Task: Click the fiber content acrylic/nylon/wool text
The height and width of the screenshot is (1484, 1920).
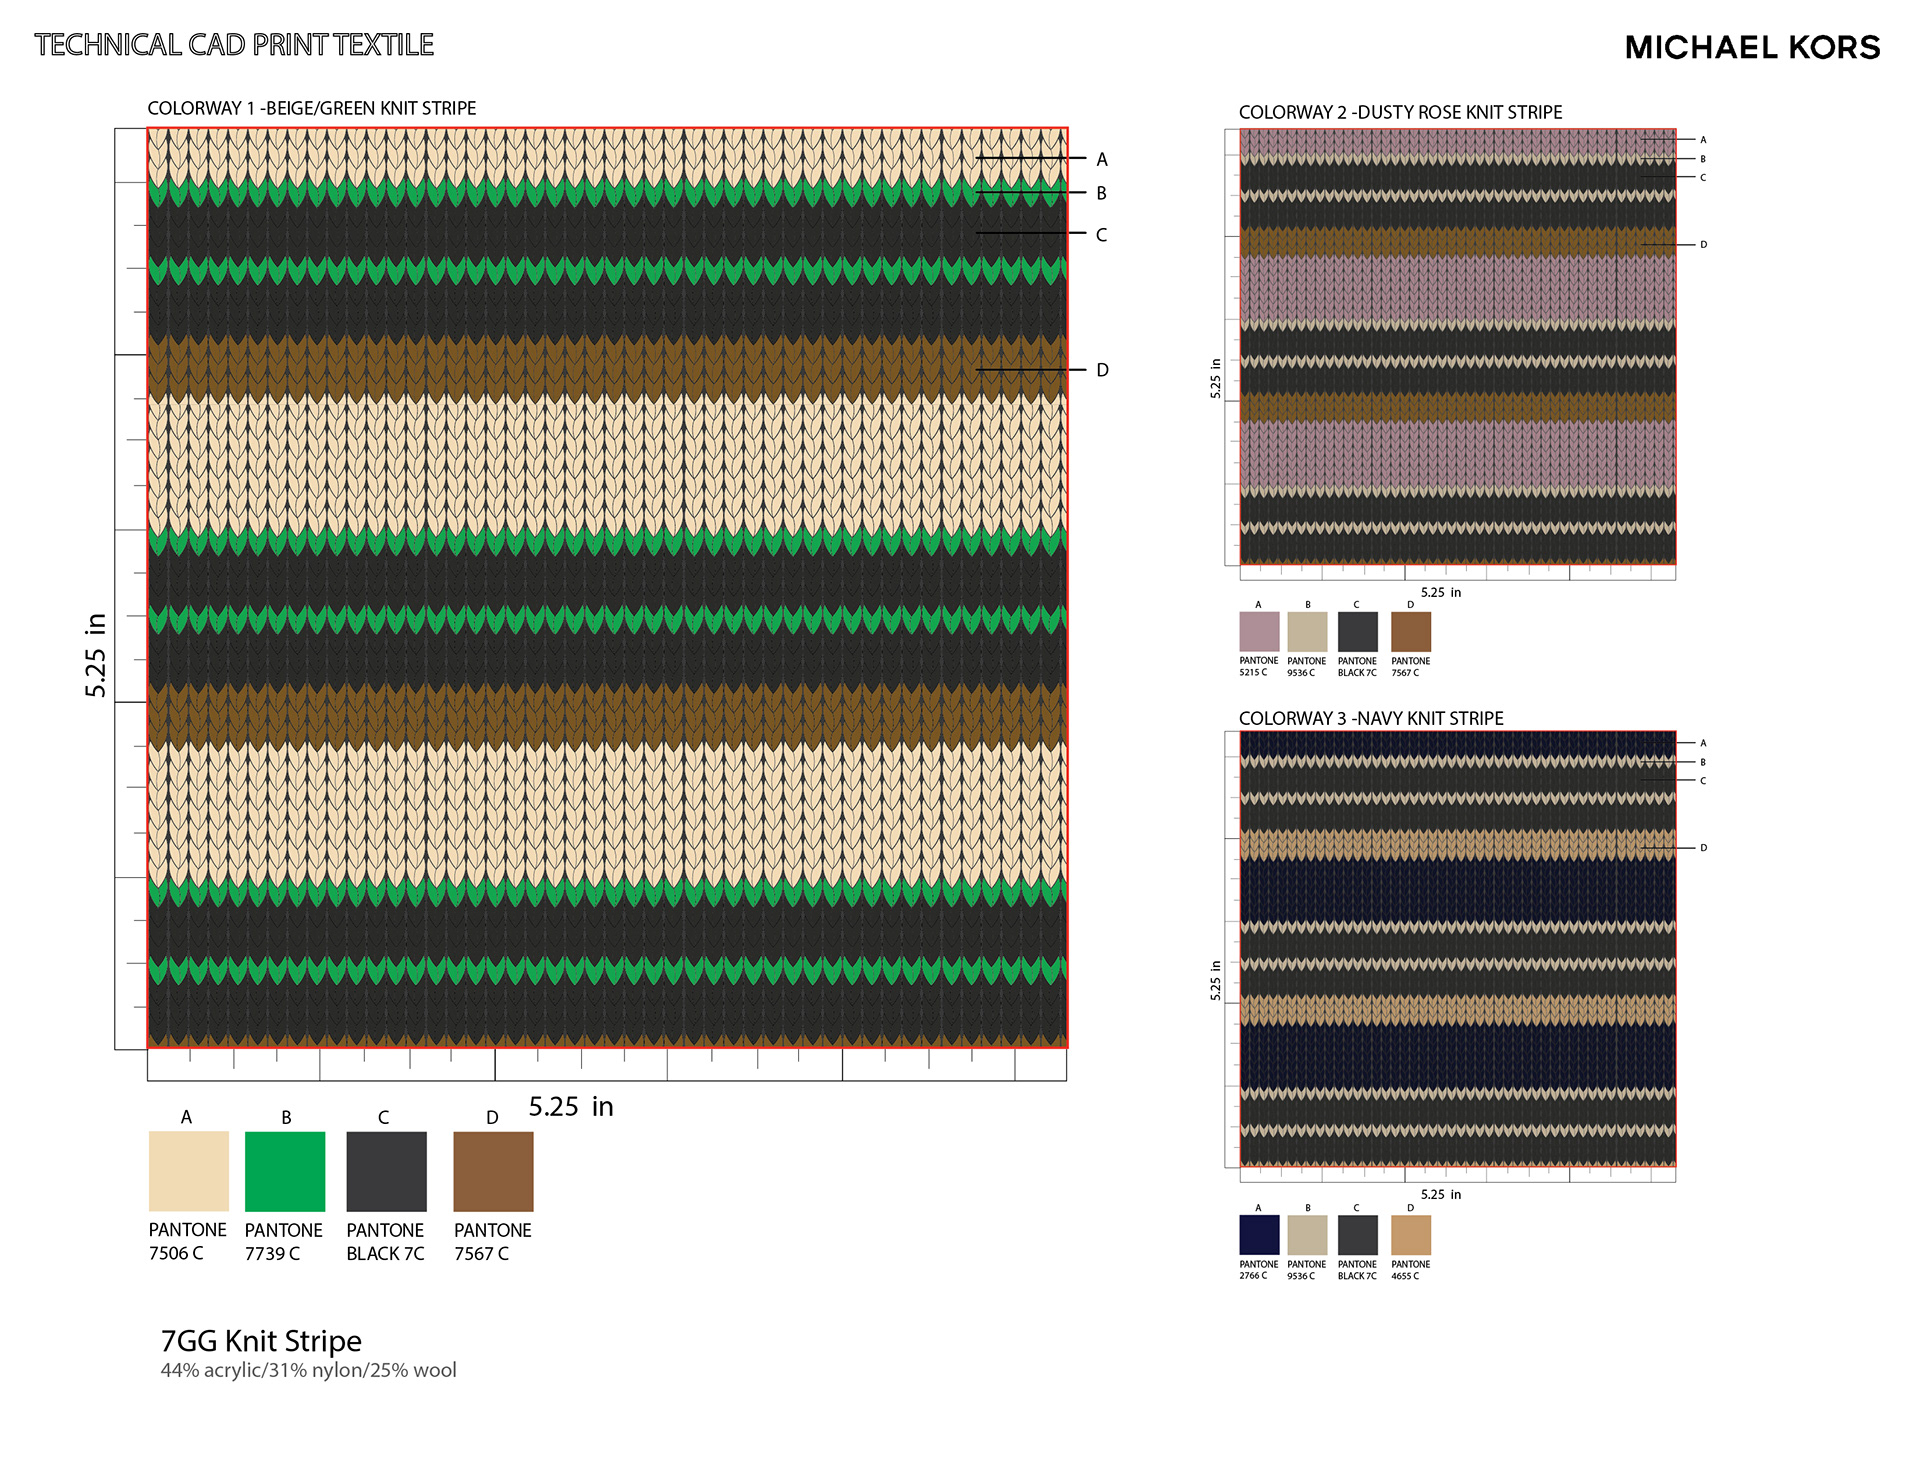Action: coord(308,1370)
